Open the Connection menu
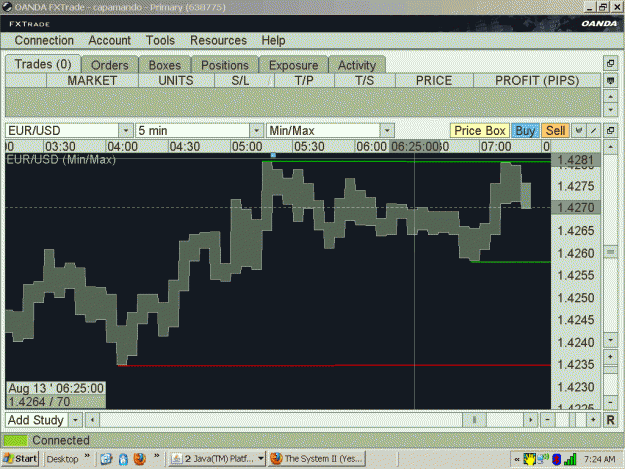 pyautogui.click(x=44, y=40)
